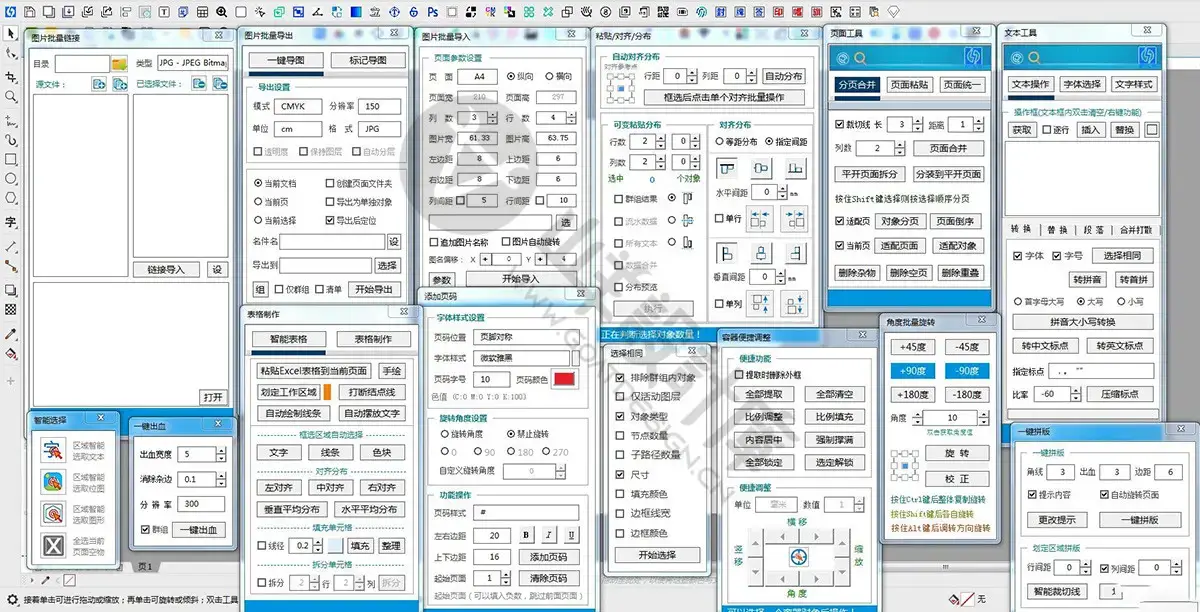Click 链接导入 button
Image resolution: width=1200 pixels, height=612 pixels.
[166, 270]
